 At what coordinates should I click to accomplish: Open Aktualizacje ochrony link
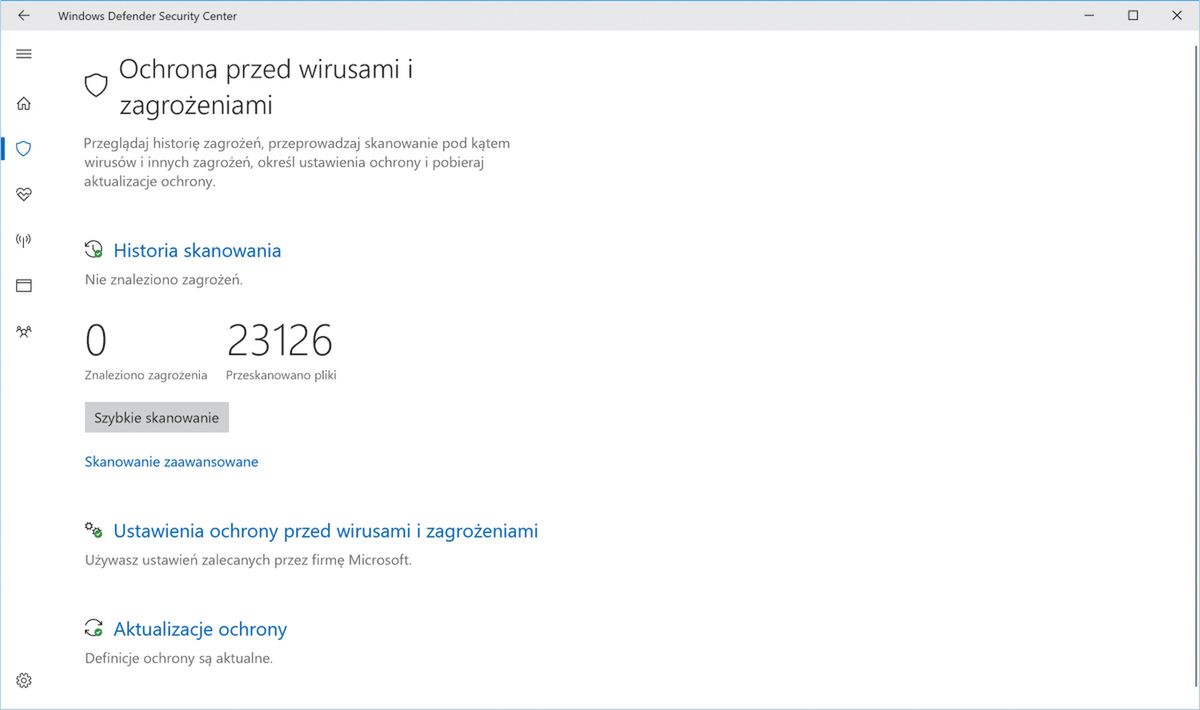[x=200, y=629]
